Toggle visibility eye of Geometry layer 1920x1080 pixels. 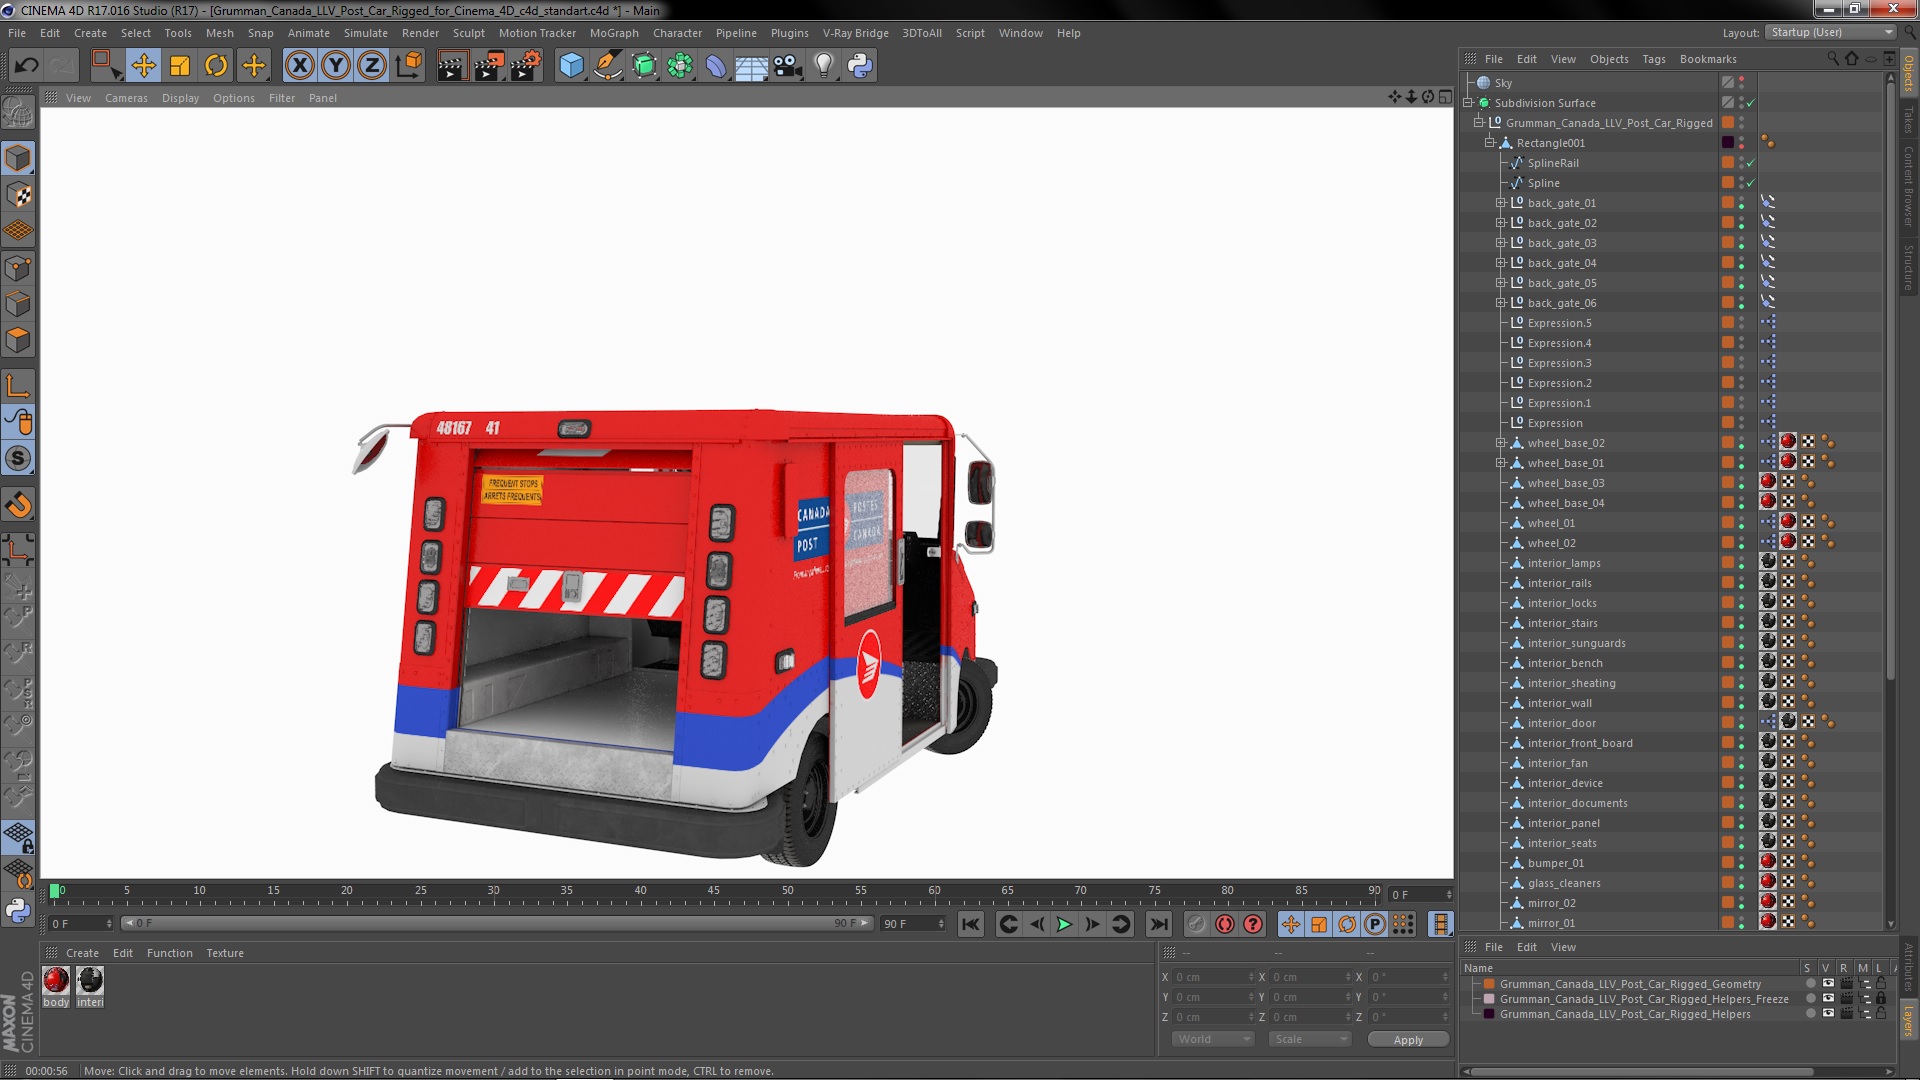(1828, 984)
